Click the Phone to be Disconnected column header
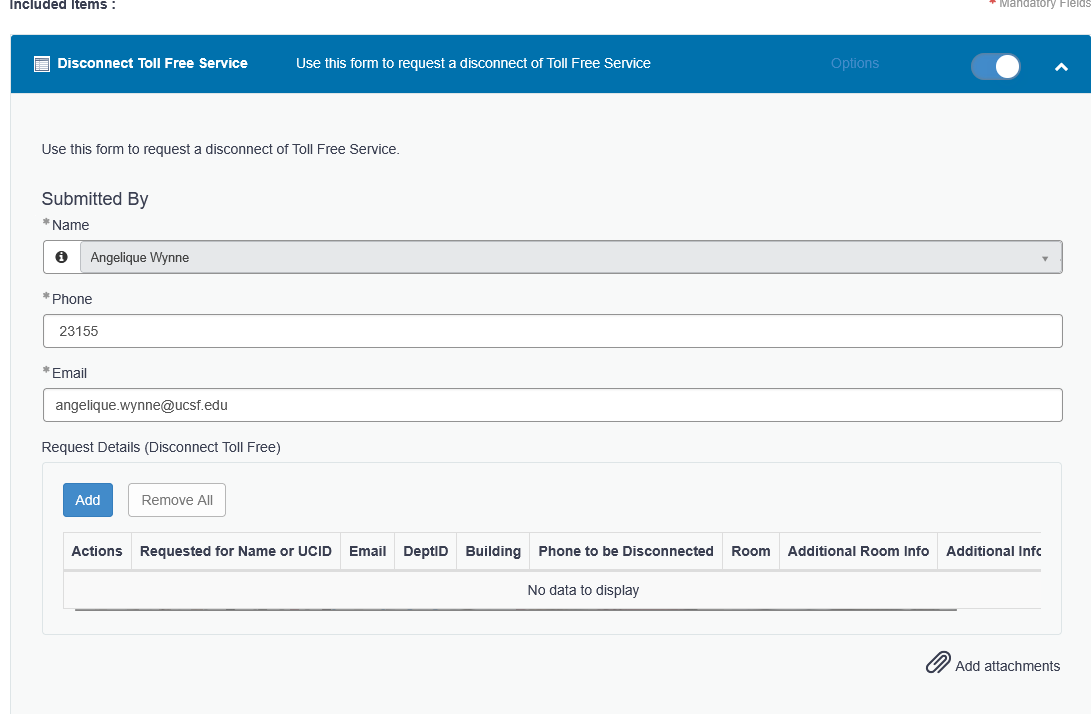The width and height of the screenshot is (1091, 714). pyautogui.click(x=626, y=551)
